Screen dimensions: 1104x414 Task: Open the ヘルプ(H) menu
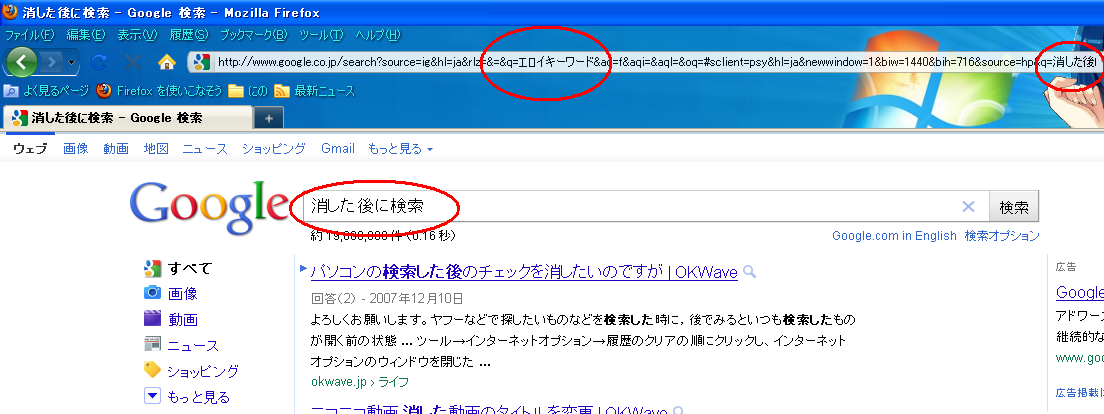click(x=378, y=35)
